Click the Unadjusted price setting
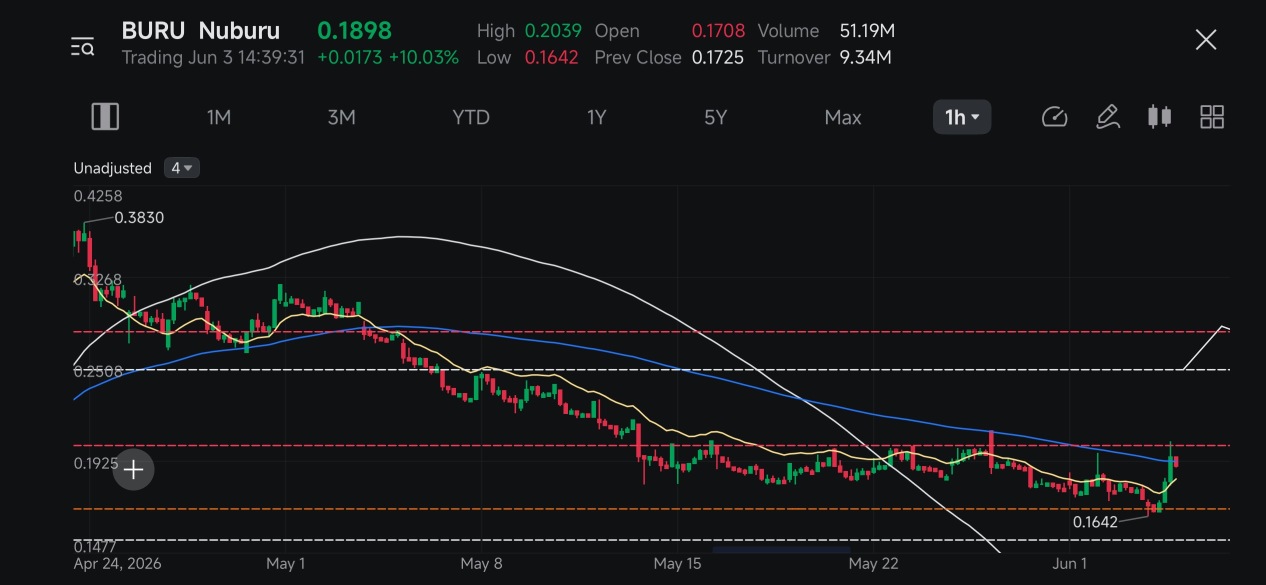1266x585 pixels. [x=112, y=168]
